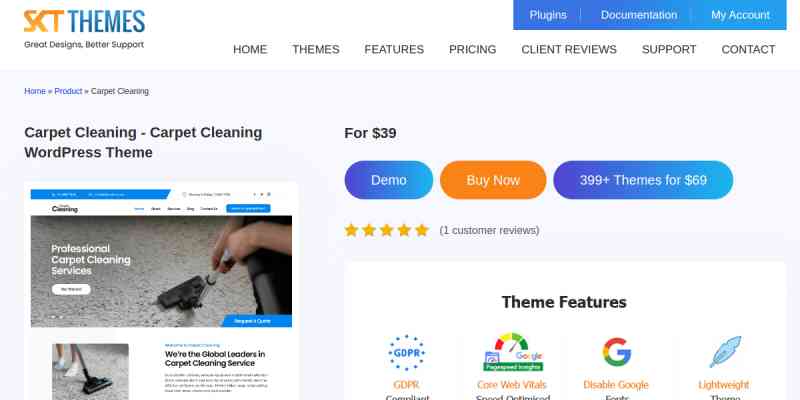Click the SKT Themes logo
This screenshot has height=400, width=800.
click(84, 29)
